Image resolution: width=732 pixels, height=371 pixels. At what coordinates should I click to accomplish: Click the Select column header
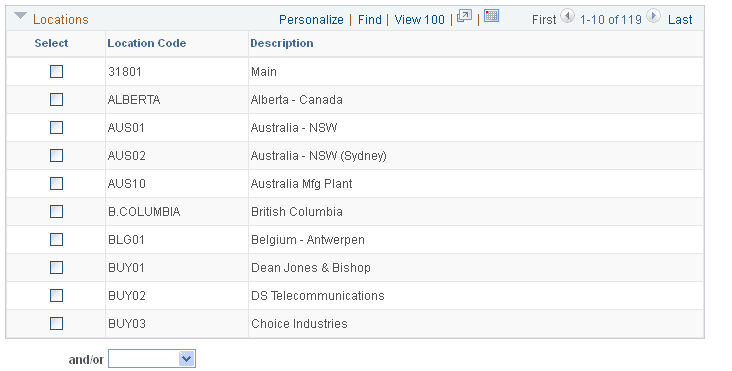51,43
